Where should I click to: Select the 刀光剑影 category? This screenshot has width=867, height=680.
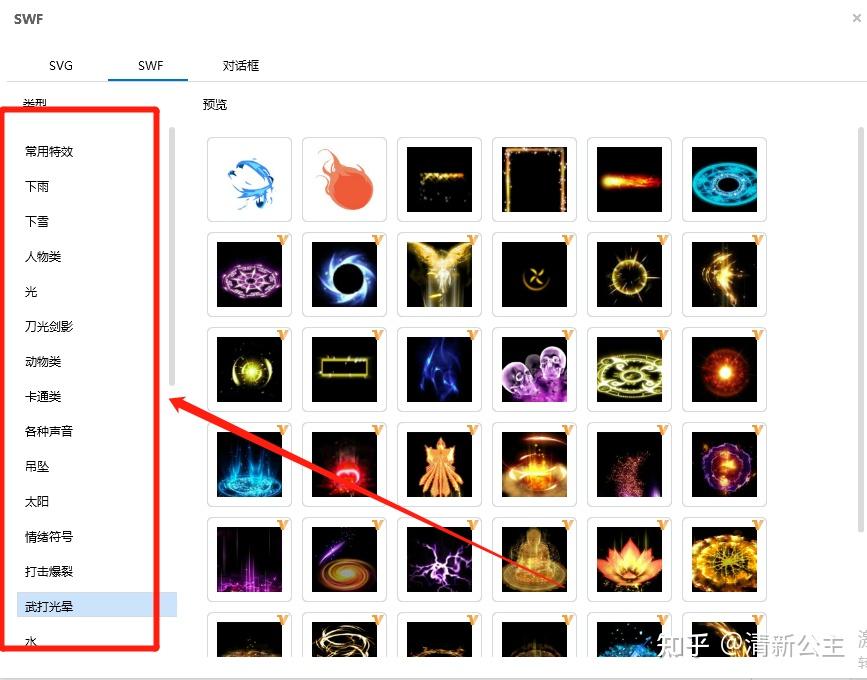(x=49, y=326)
